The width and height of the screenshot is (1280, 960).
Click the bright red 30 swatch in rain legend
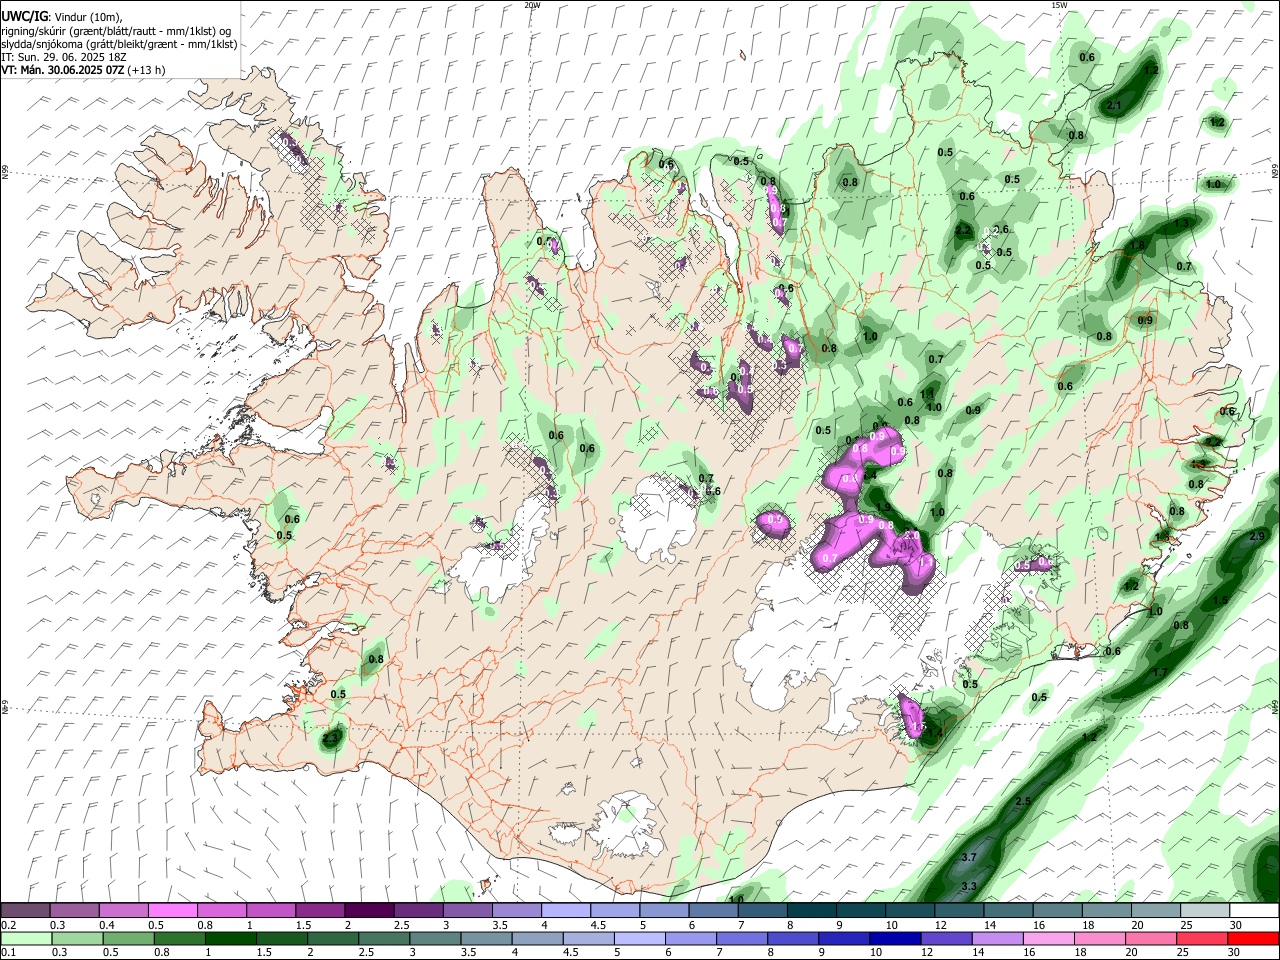click(1254, 938)
